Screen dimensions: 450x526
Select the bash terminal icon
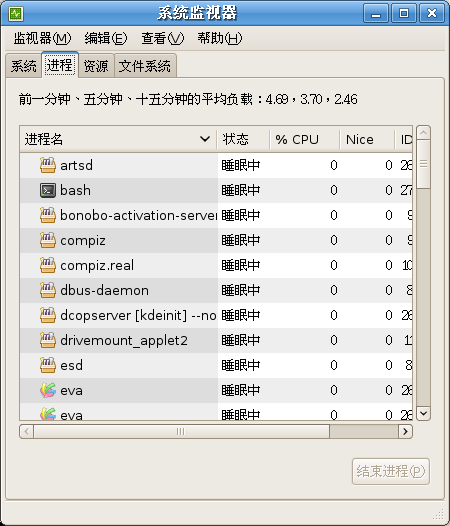(x=48, y=190)
